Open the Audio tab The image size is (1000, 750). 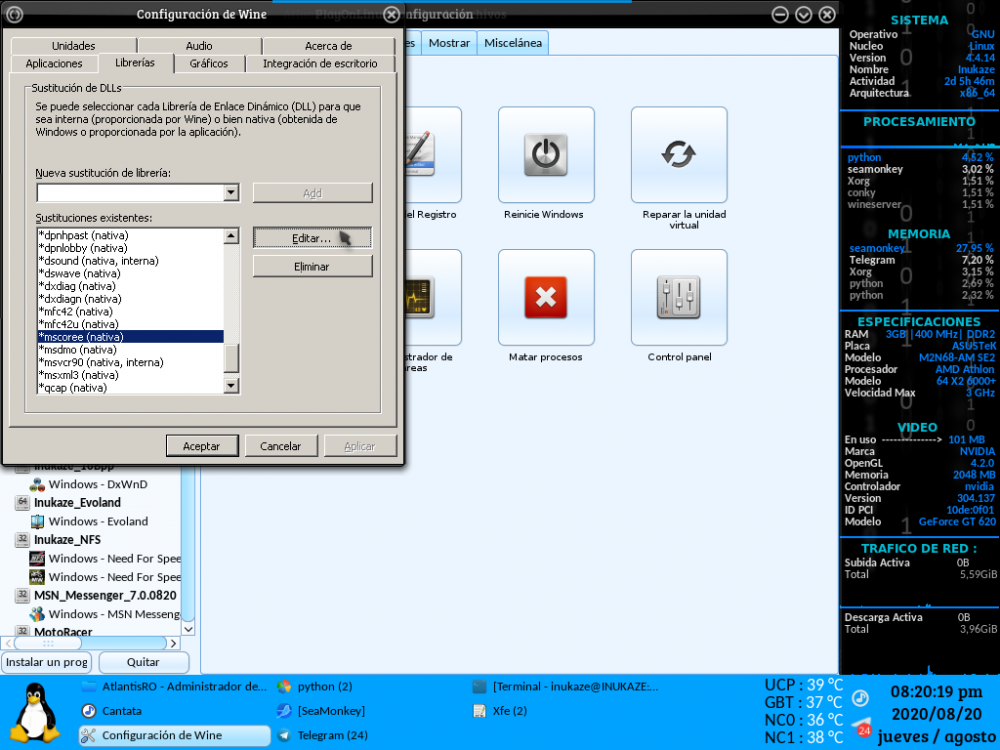pyautogui.click(x=199, y=46)
